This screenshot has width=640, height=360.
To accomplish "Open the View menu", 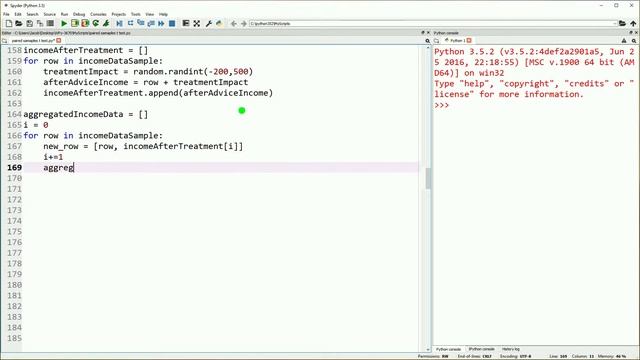I will pos(150,14).
